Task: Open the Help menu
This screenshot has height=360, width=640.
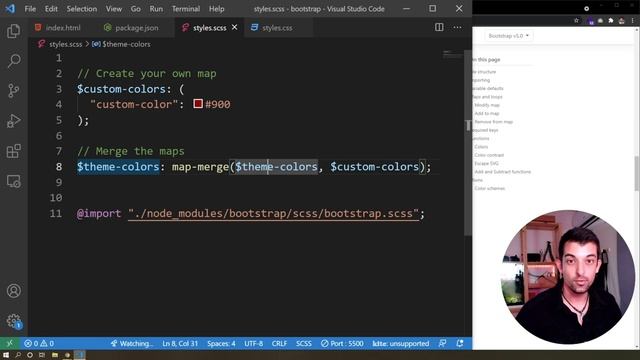Action: point(217,9)
